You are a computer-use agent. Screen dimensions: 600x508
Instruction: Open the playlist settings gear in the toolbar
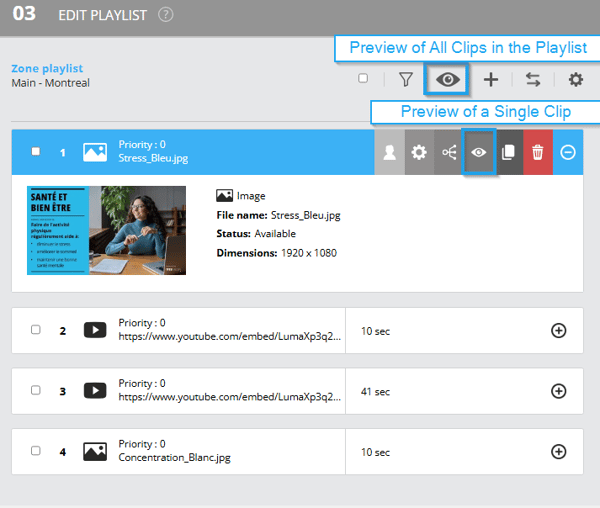click(x=576, y=80)
